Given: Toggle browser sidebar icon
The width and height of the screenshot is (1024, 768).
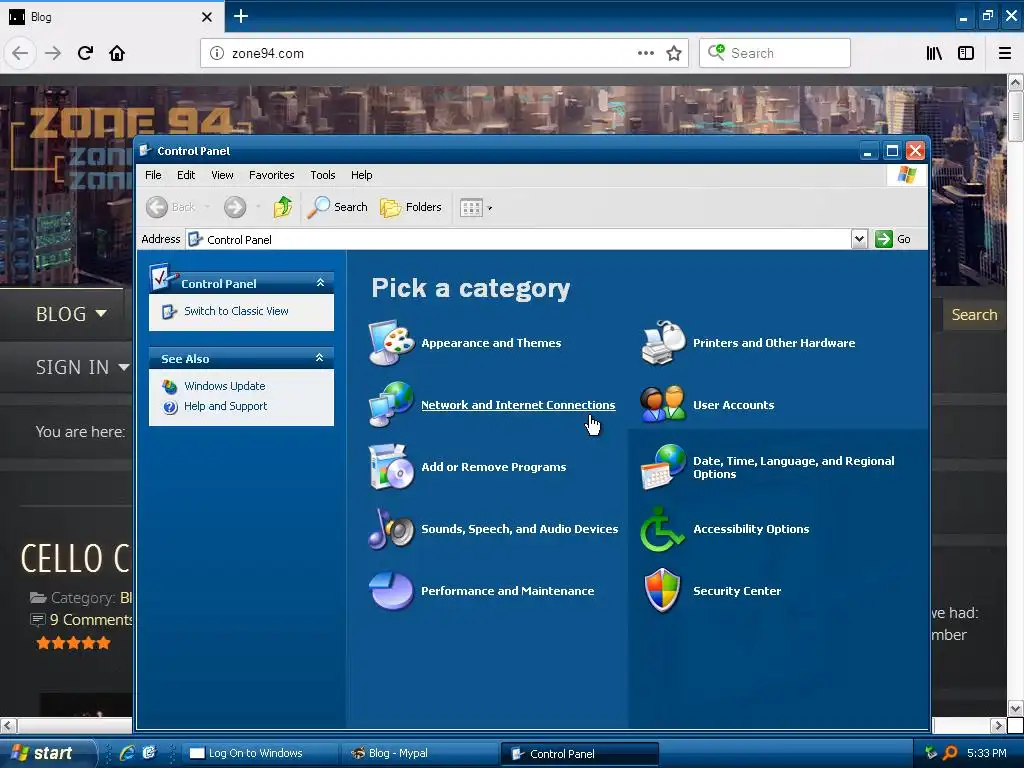Looking at the screenshot, I should tap(966, 53).
